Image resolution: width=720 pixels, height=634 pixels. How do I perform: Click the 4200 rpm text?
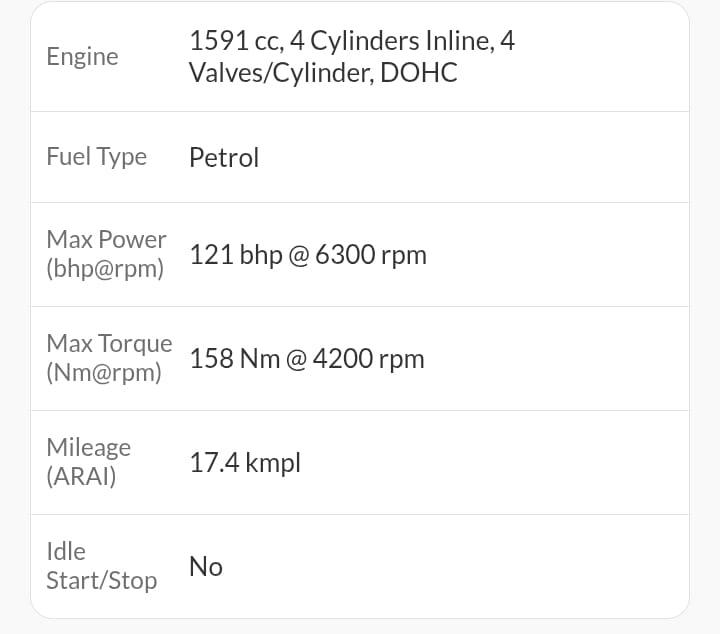[369, 359]
